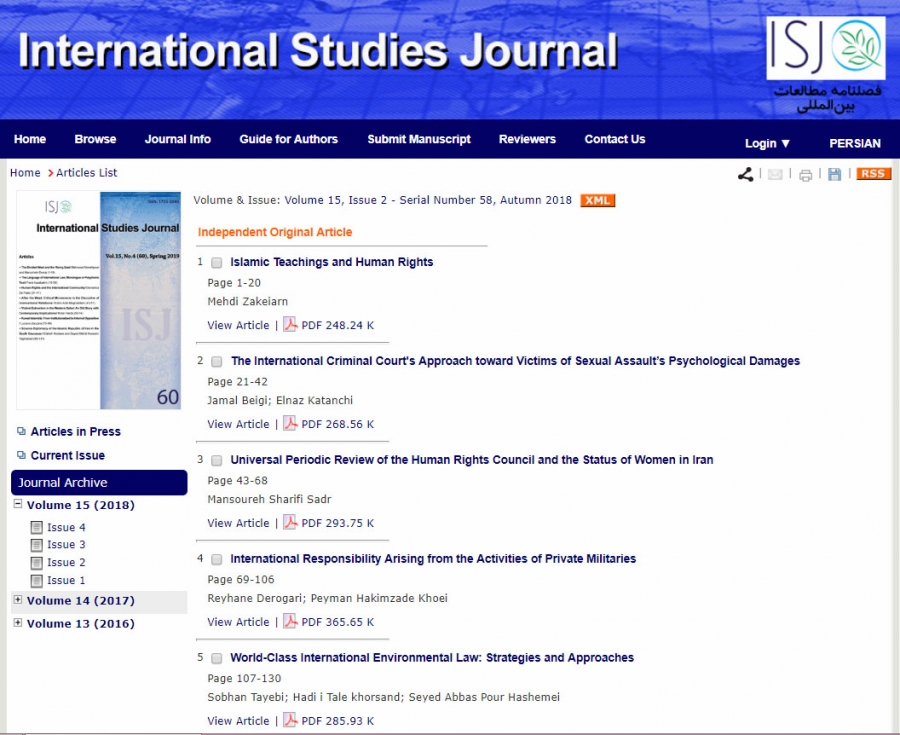Click the journal cover thumbnail image
This screenshot has width=900, height=735.
click(98, 300)
